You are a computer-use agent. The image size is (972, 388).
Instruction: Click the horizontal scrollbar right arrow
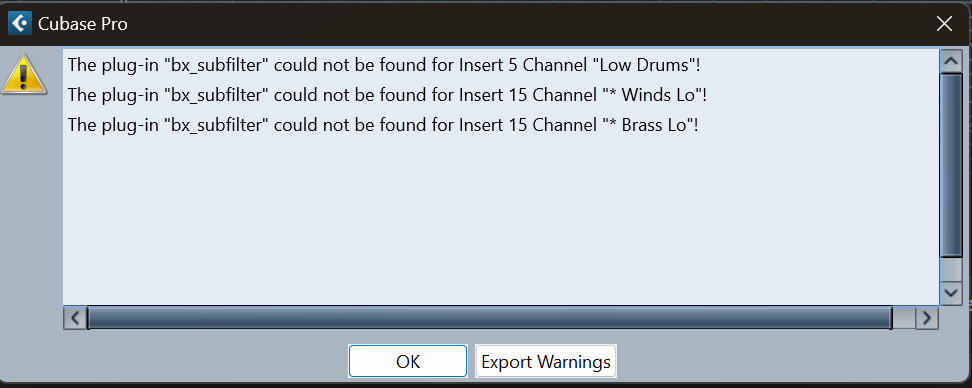[x=927, y=319]
